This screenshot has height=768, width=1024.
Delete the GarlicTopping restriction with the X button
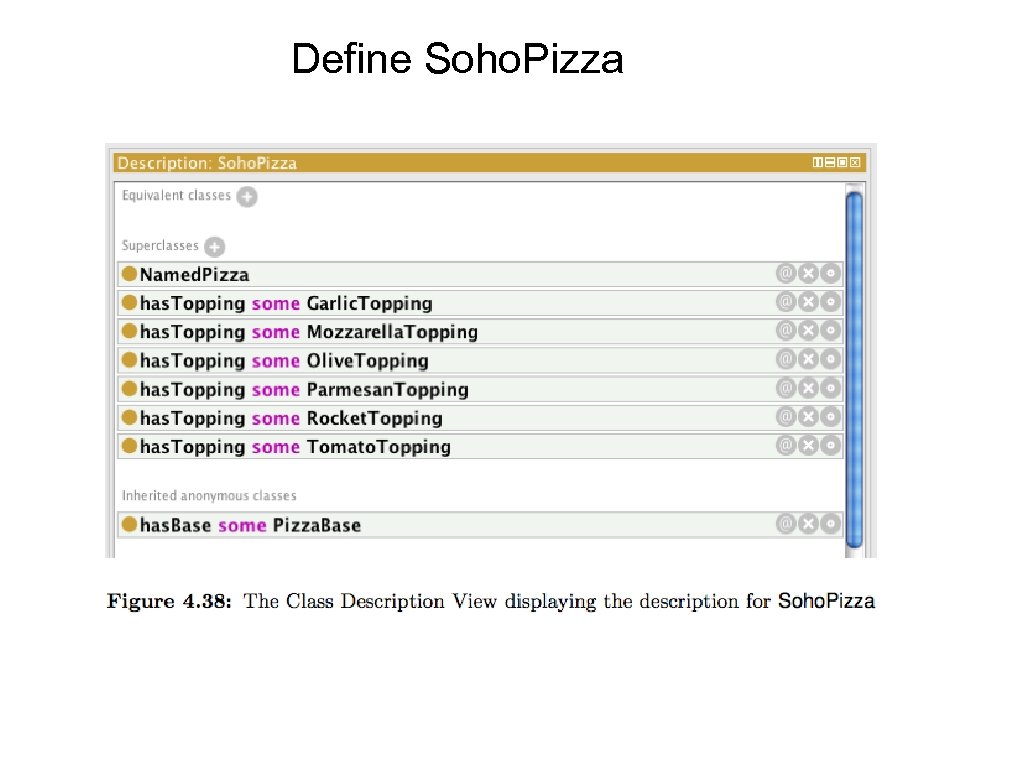click(x=808, y=302)
